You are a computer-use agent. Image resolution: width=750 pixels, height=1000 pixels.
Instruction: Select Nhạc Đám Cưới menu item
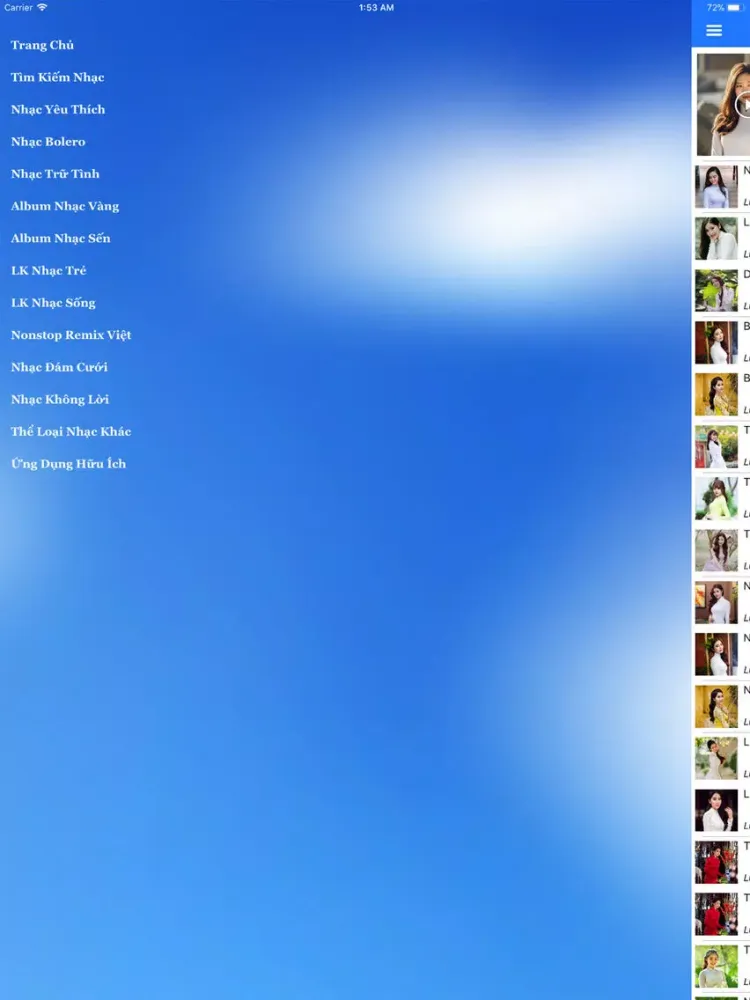59,367
